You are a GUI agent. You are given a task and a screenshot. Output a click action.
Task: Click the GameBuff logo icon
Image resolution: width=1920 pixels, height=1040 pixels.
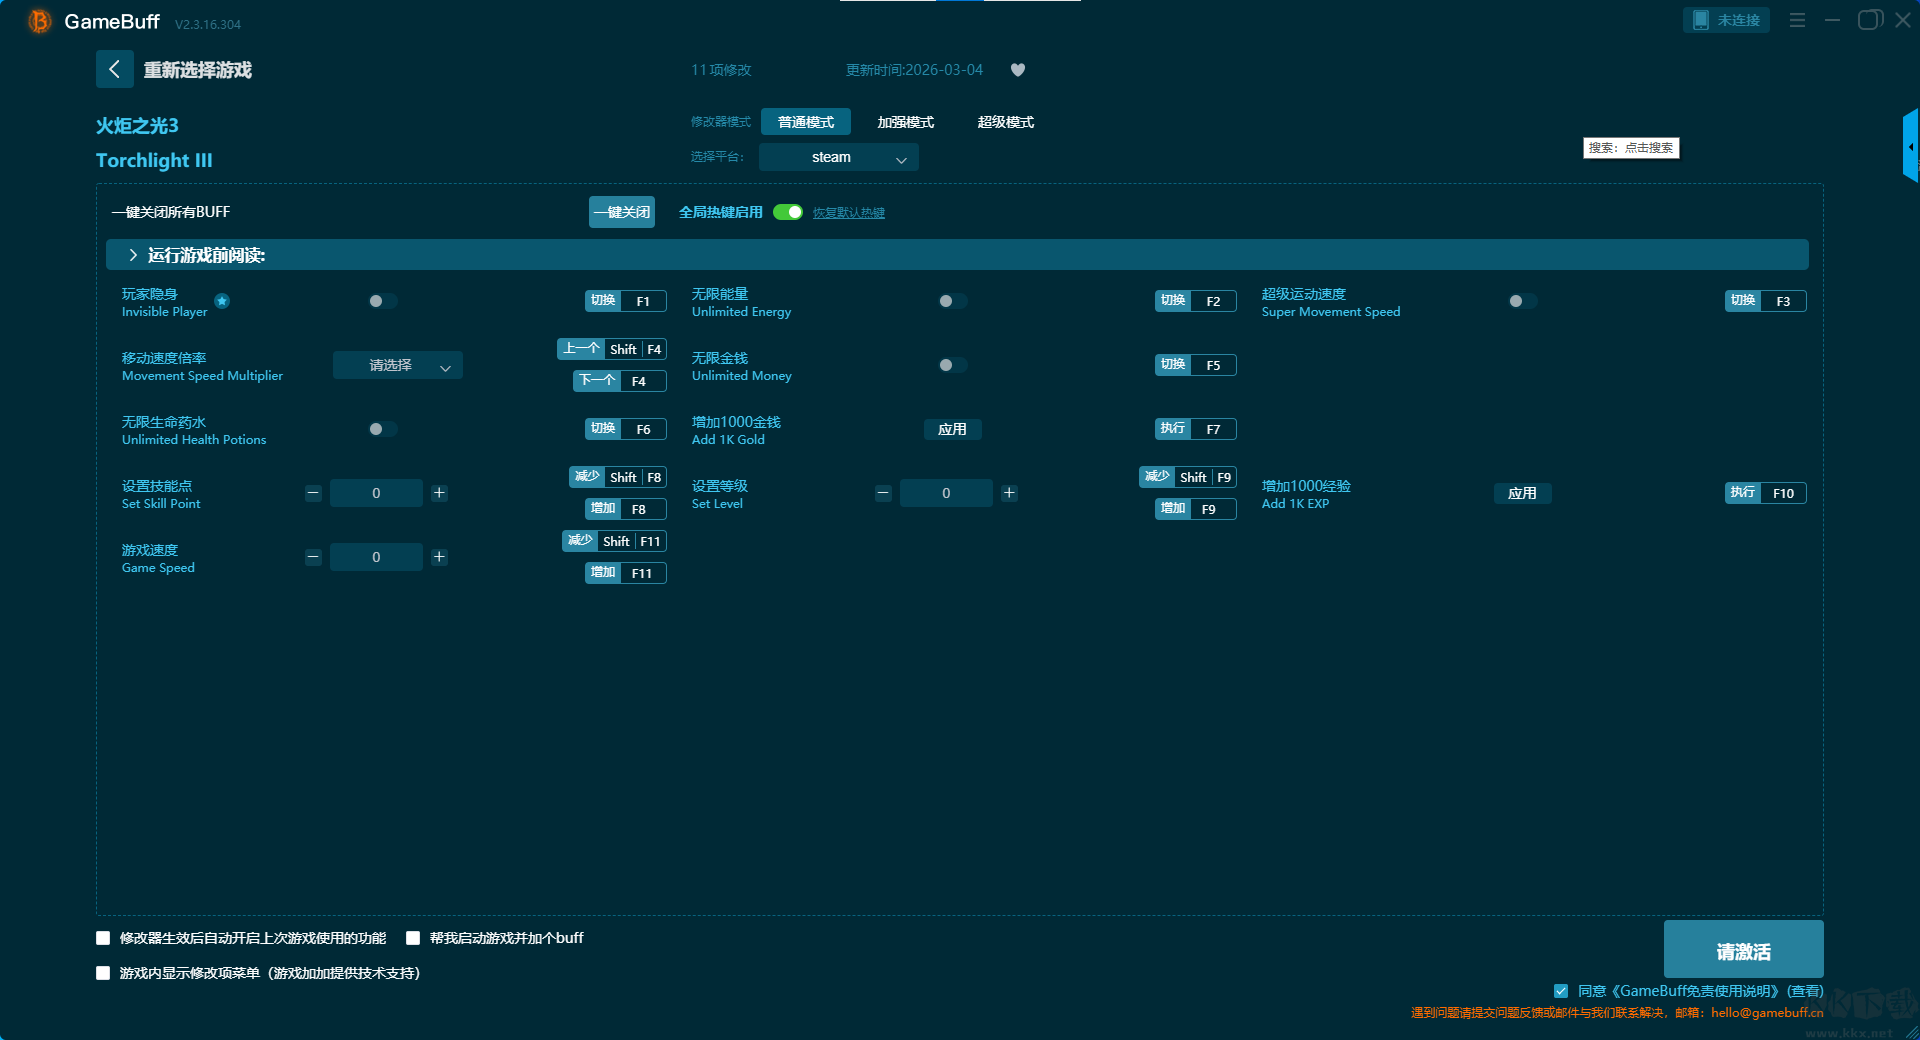(39, 21)
